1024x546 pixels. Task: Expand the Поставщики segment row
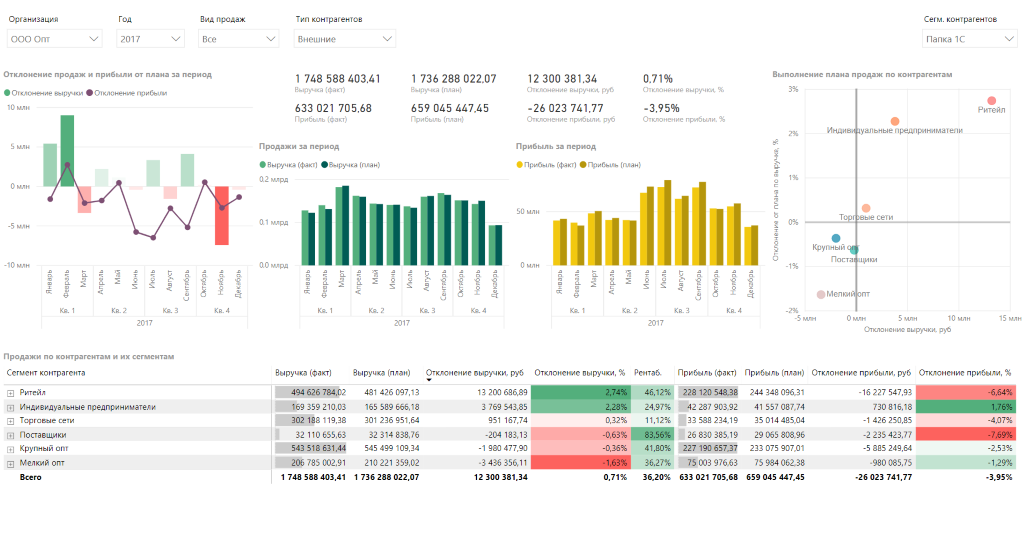pos(10,436)
